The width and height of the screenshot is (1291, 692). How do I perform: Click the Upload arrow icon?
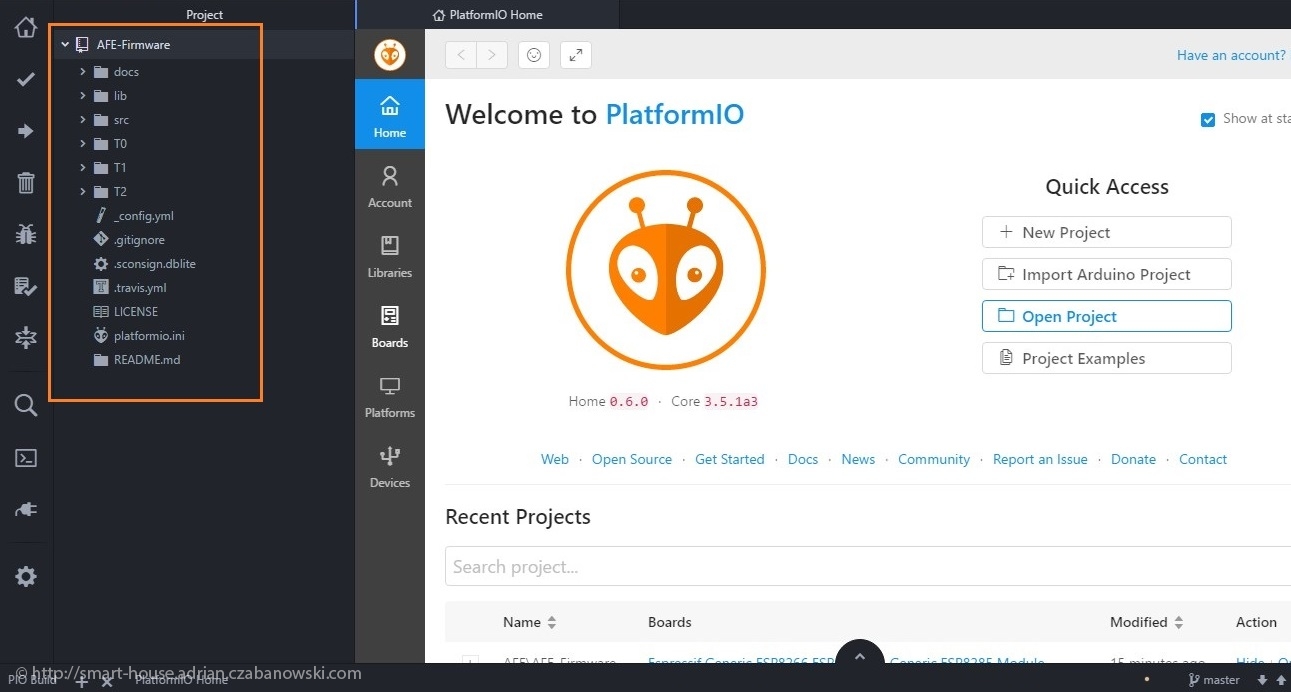[26, 131]
